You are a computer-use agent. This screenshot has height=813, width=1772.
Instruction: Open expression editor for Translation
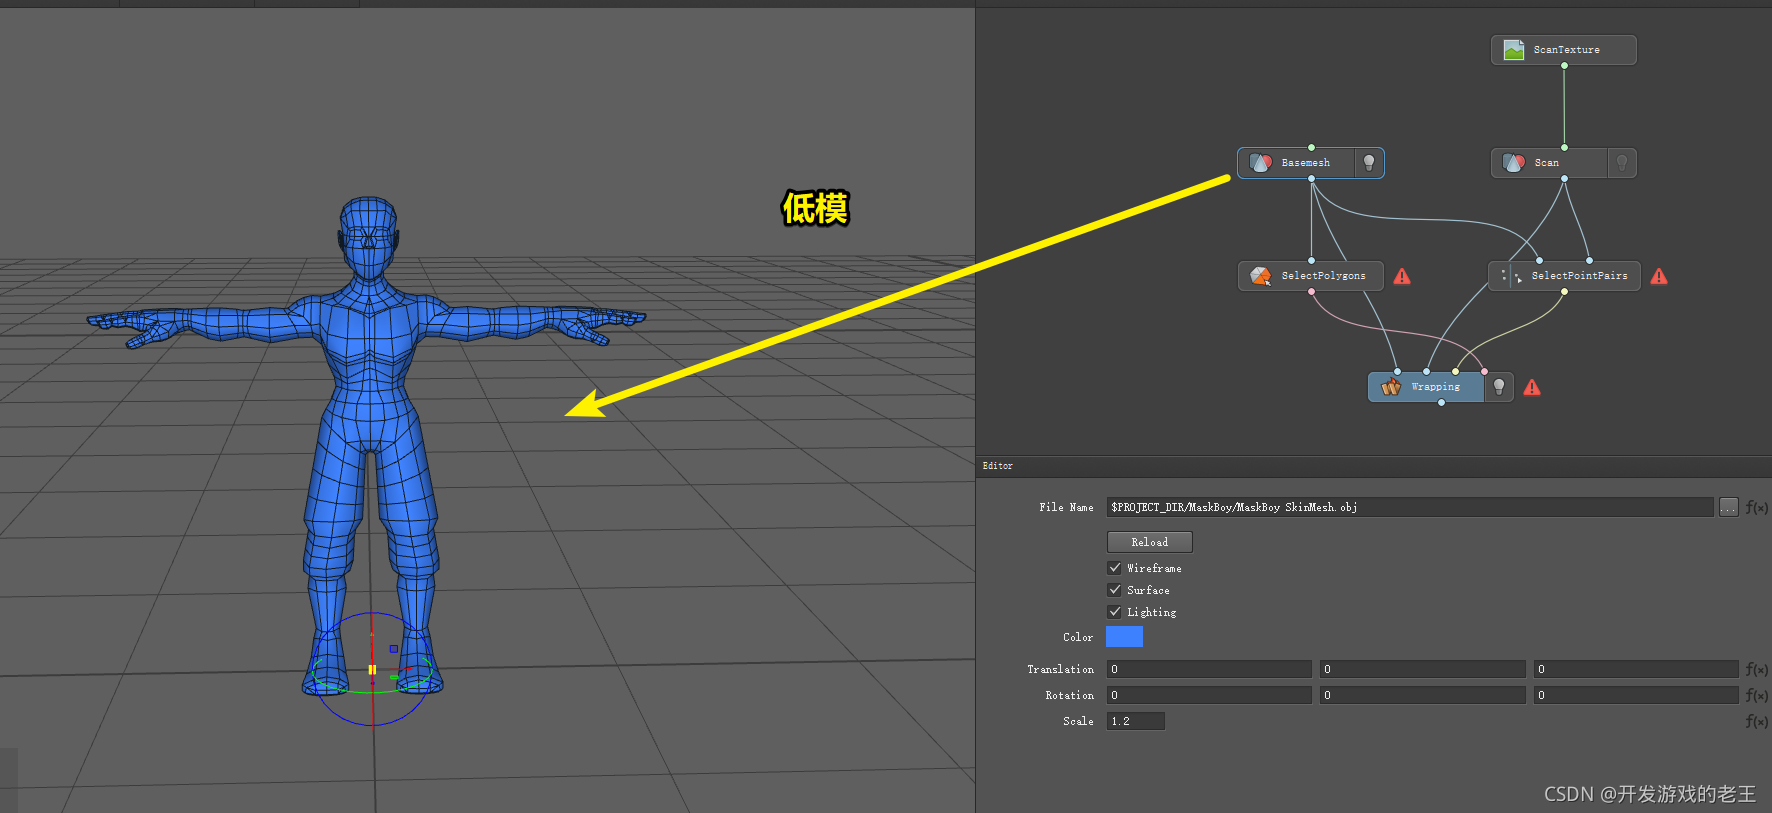1757,669
